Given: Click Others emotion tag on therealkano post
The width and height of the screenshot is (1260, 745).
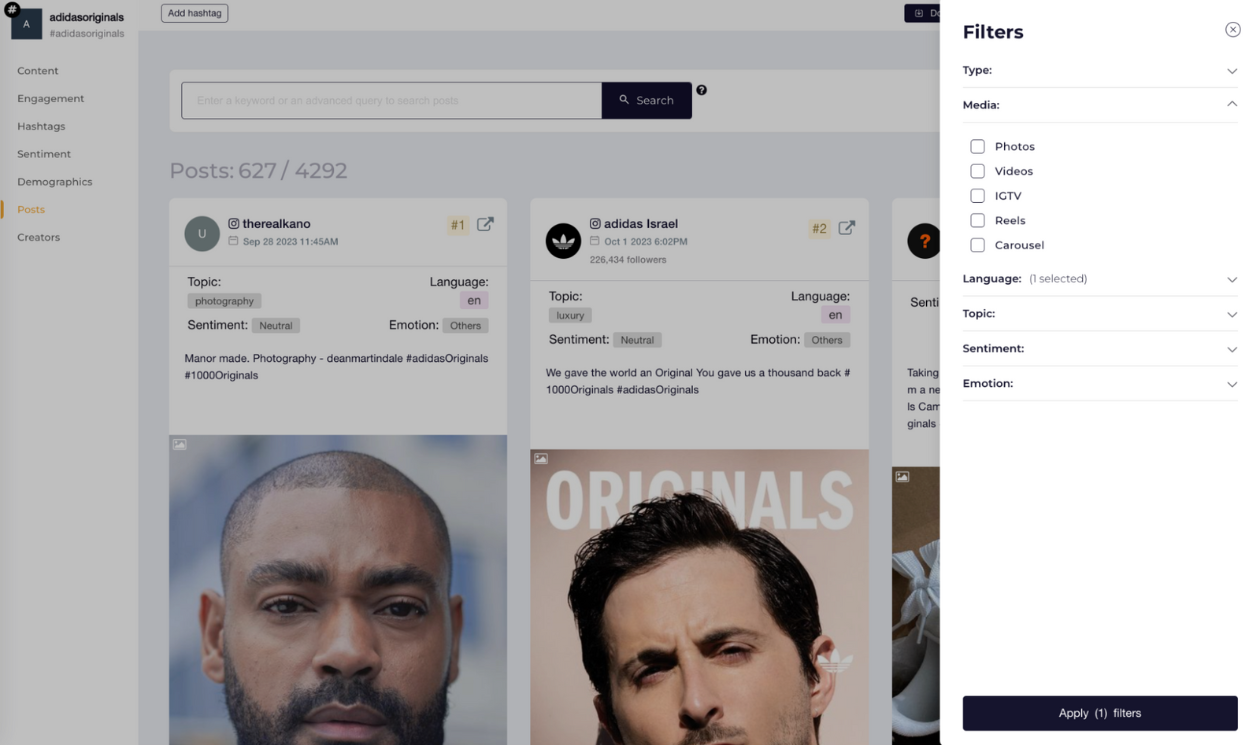Looking at the screenshot, I should (465, 326).
